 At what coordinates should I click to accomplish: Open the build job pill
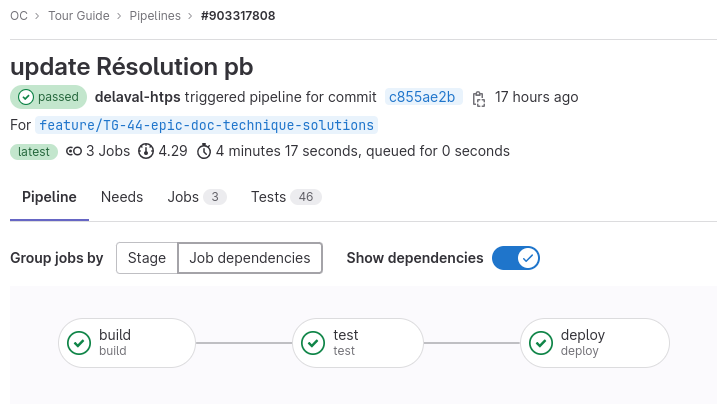coord(127,343)
